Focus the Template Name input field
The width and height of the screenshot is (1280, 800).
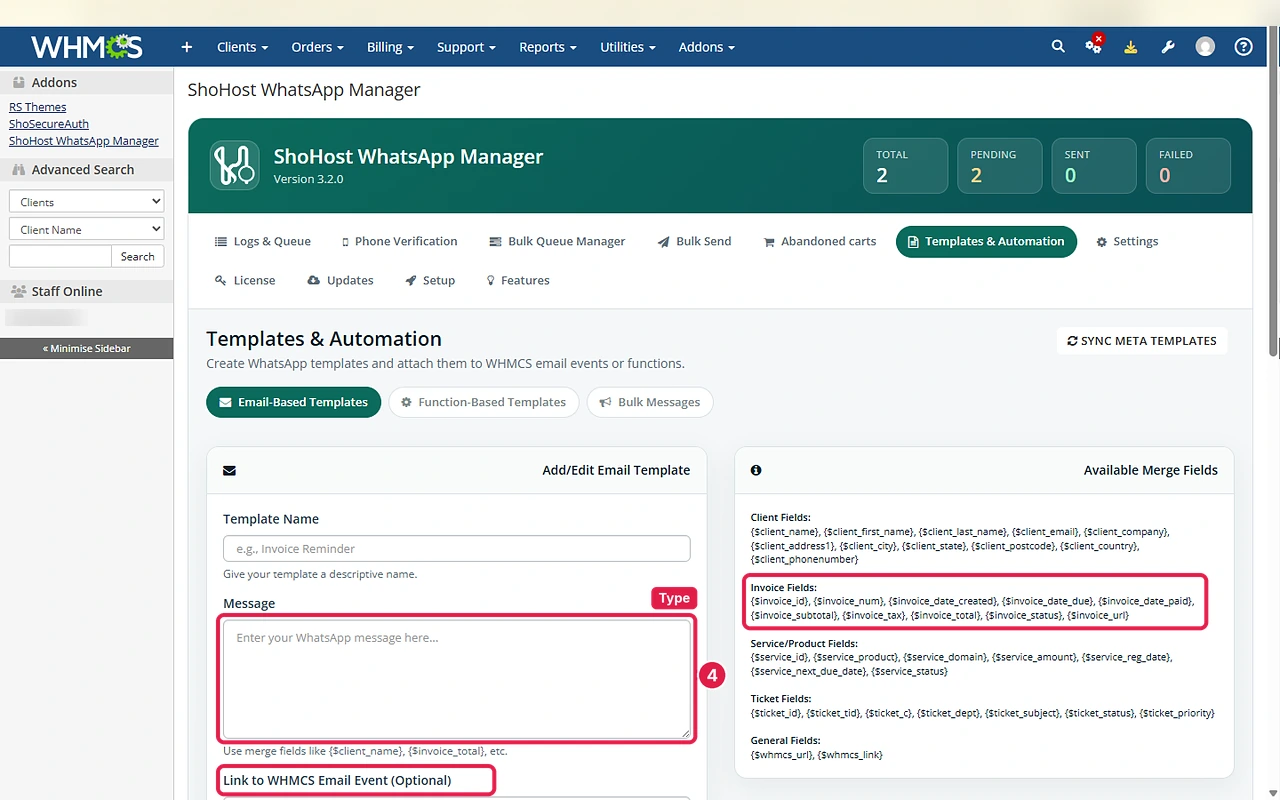tap(456, 549)
